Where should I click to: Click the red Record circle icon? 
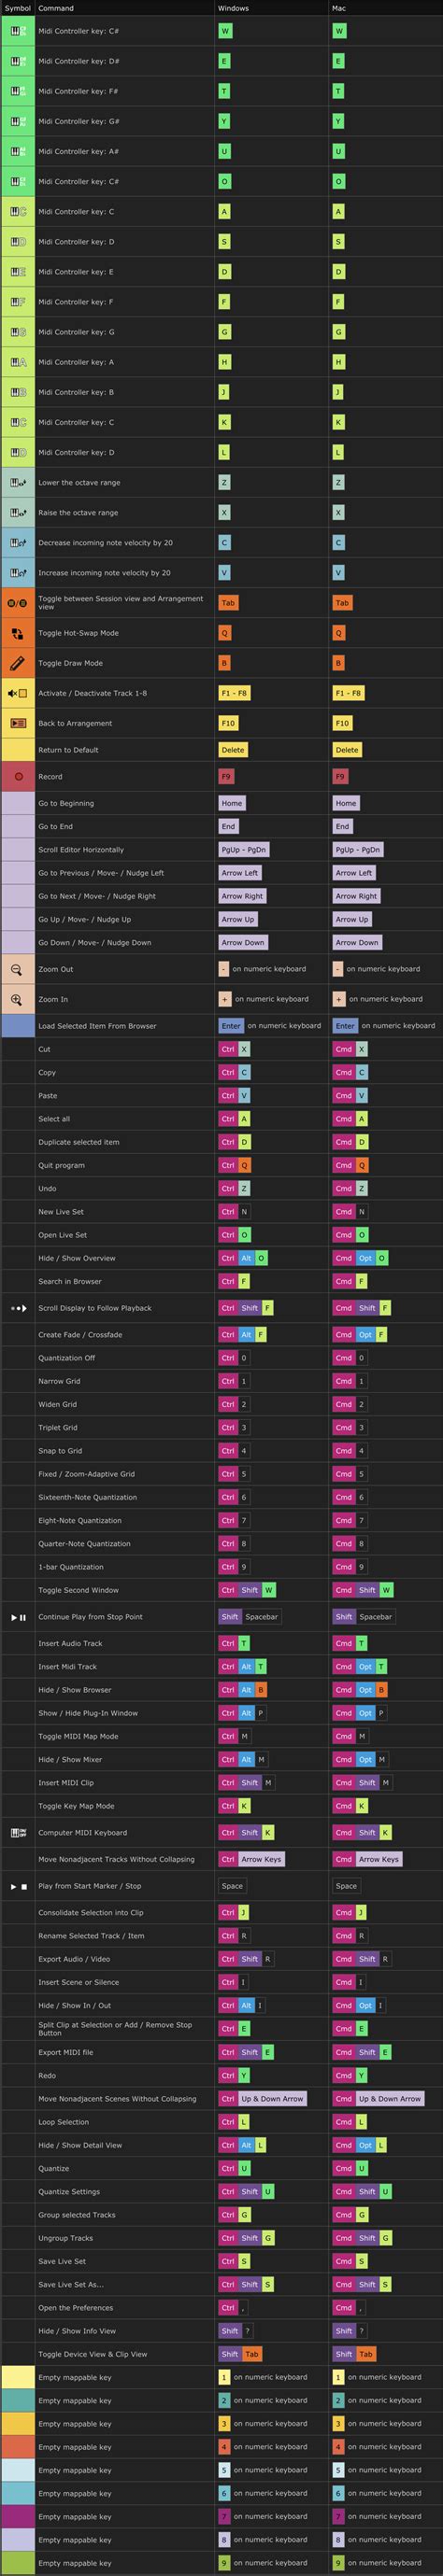point(18,776)
